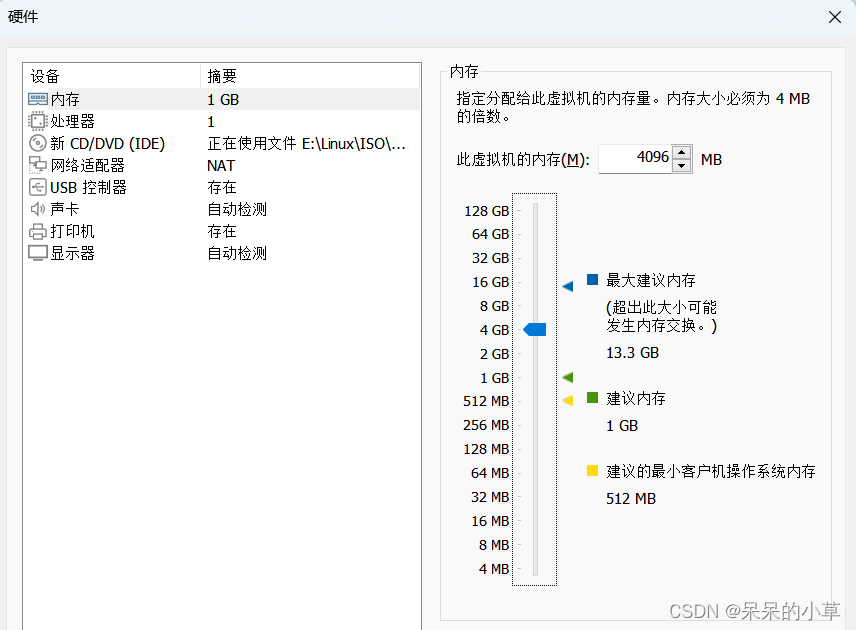Click the green 建议内存 triangle marker

pos(568,377)
